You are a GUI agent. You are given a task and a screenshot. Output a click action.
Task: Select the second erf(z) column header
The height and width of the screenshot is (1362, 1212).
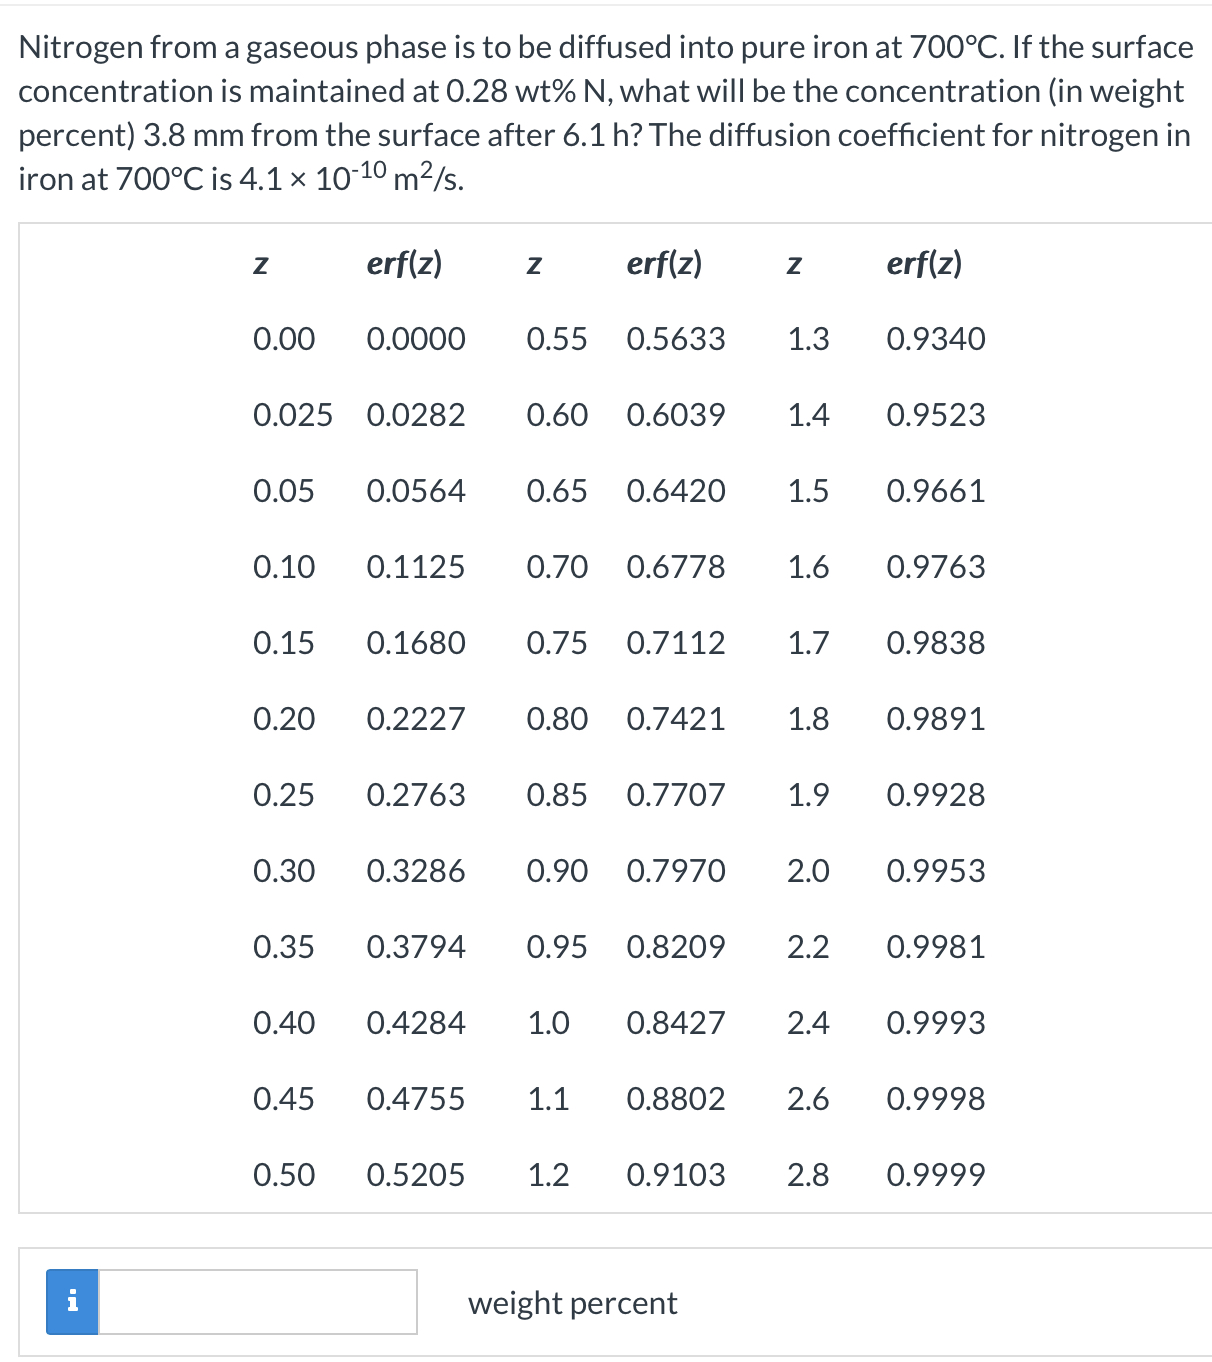[x=664, y=263]
